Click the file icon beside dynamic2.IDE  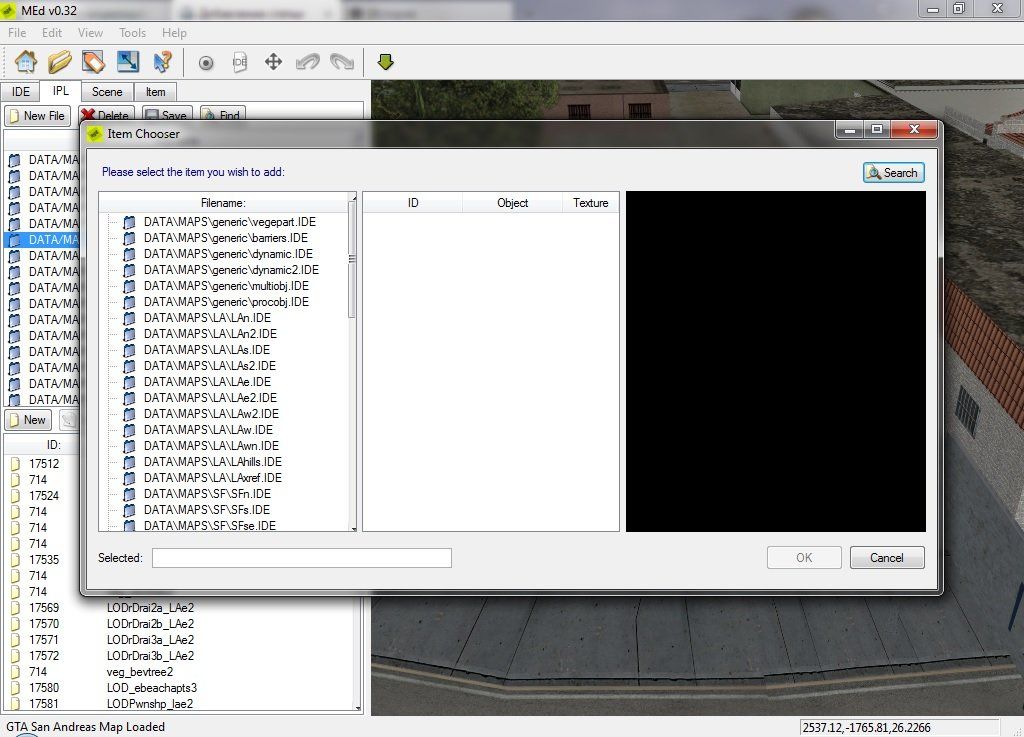click(x=129, y=270)
